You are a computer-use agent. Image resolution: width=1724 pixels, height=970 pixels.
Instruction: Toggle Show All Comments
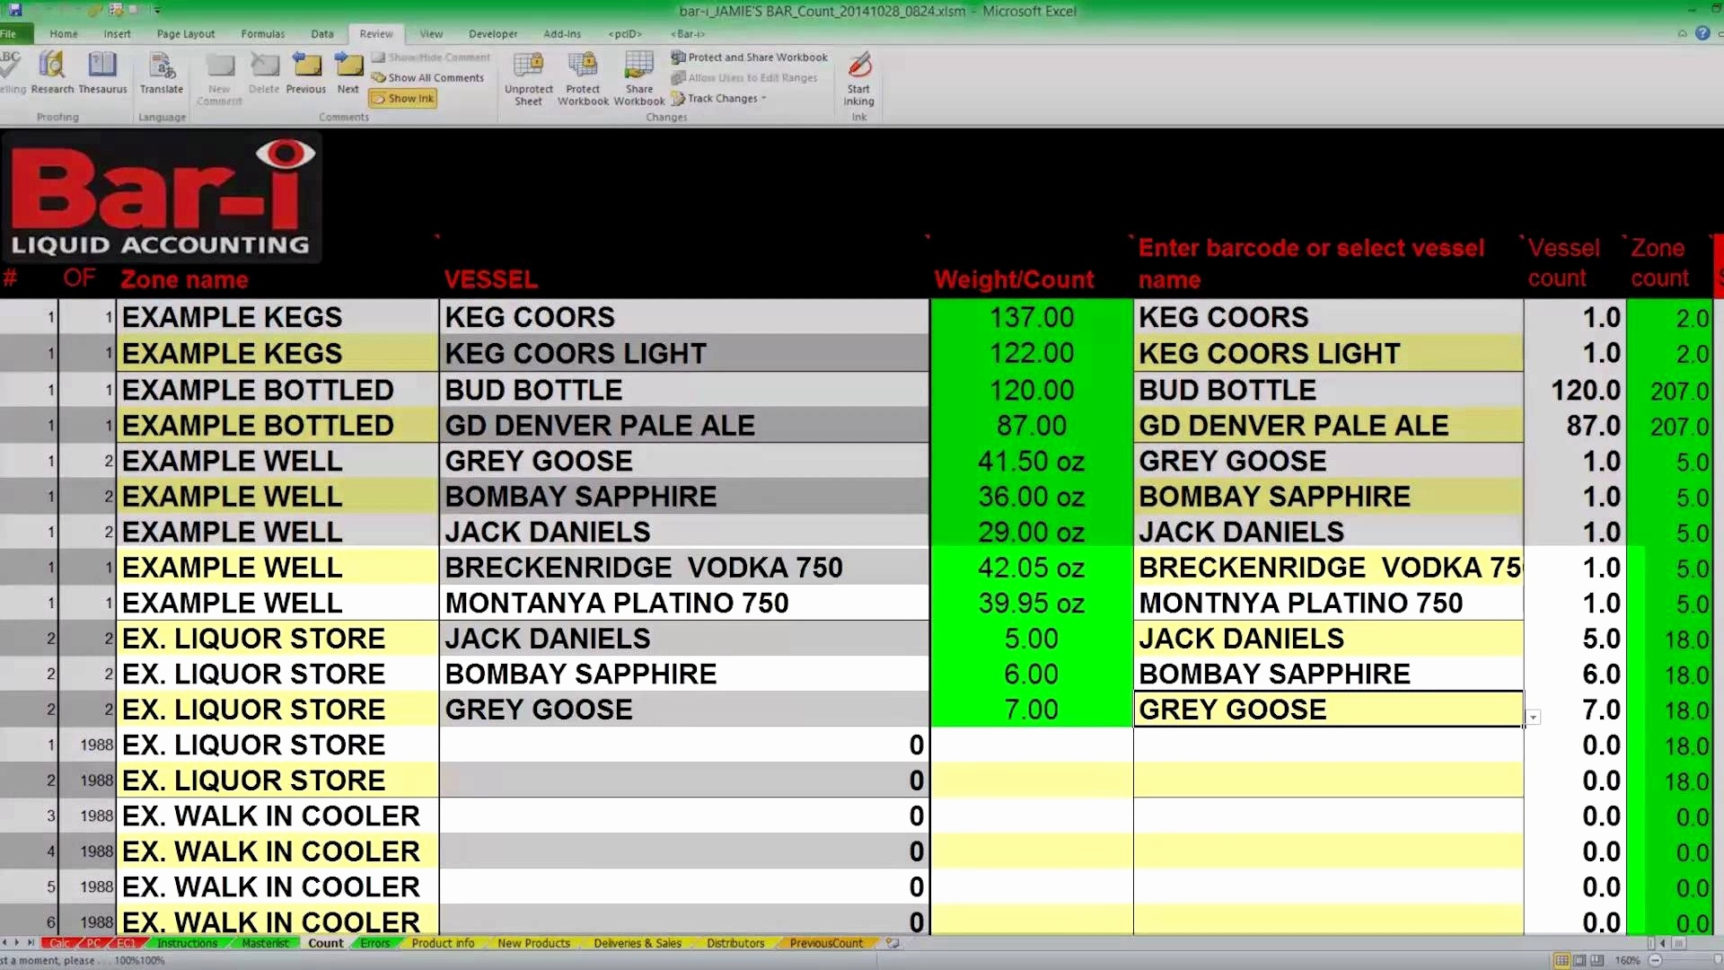coord(428,77)
